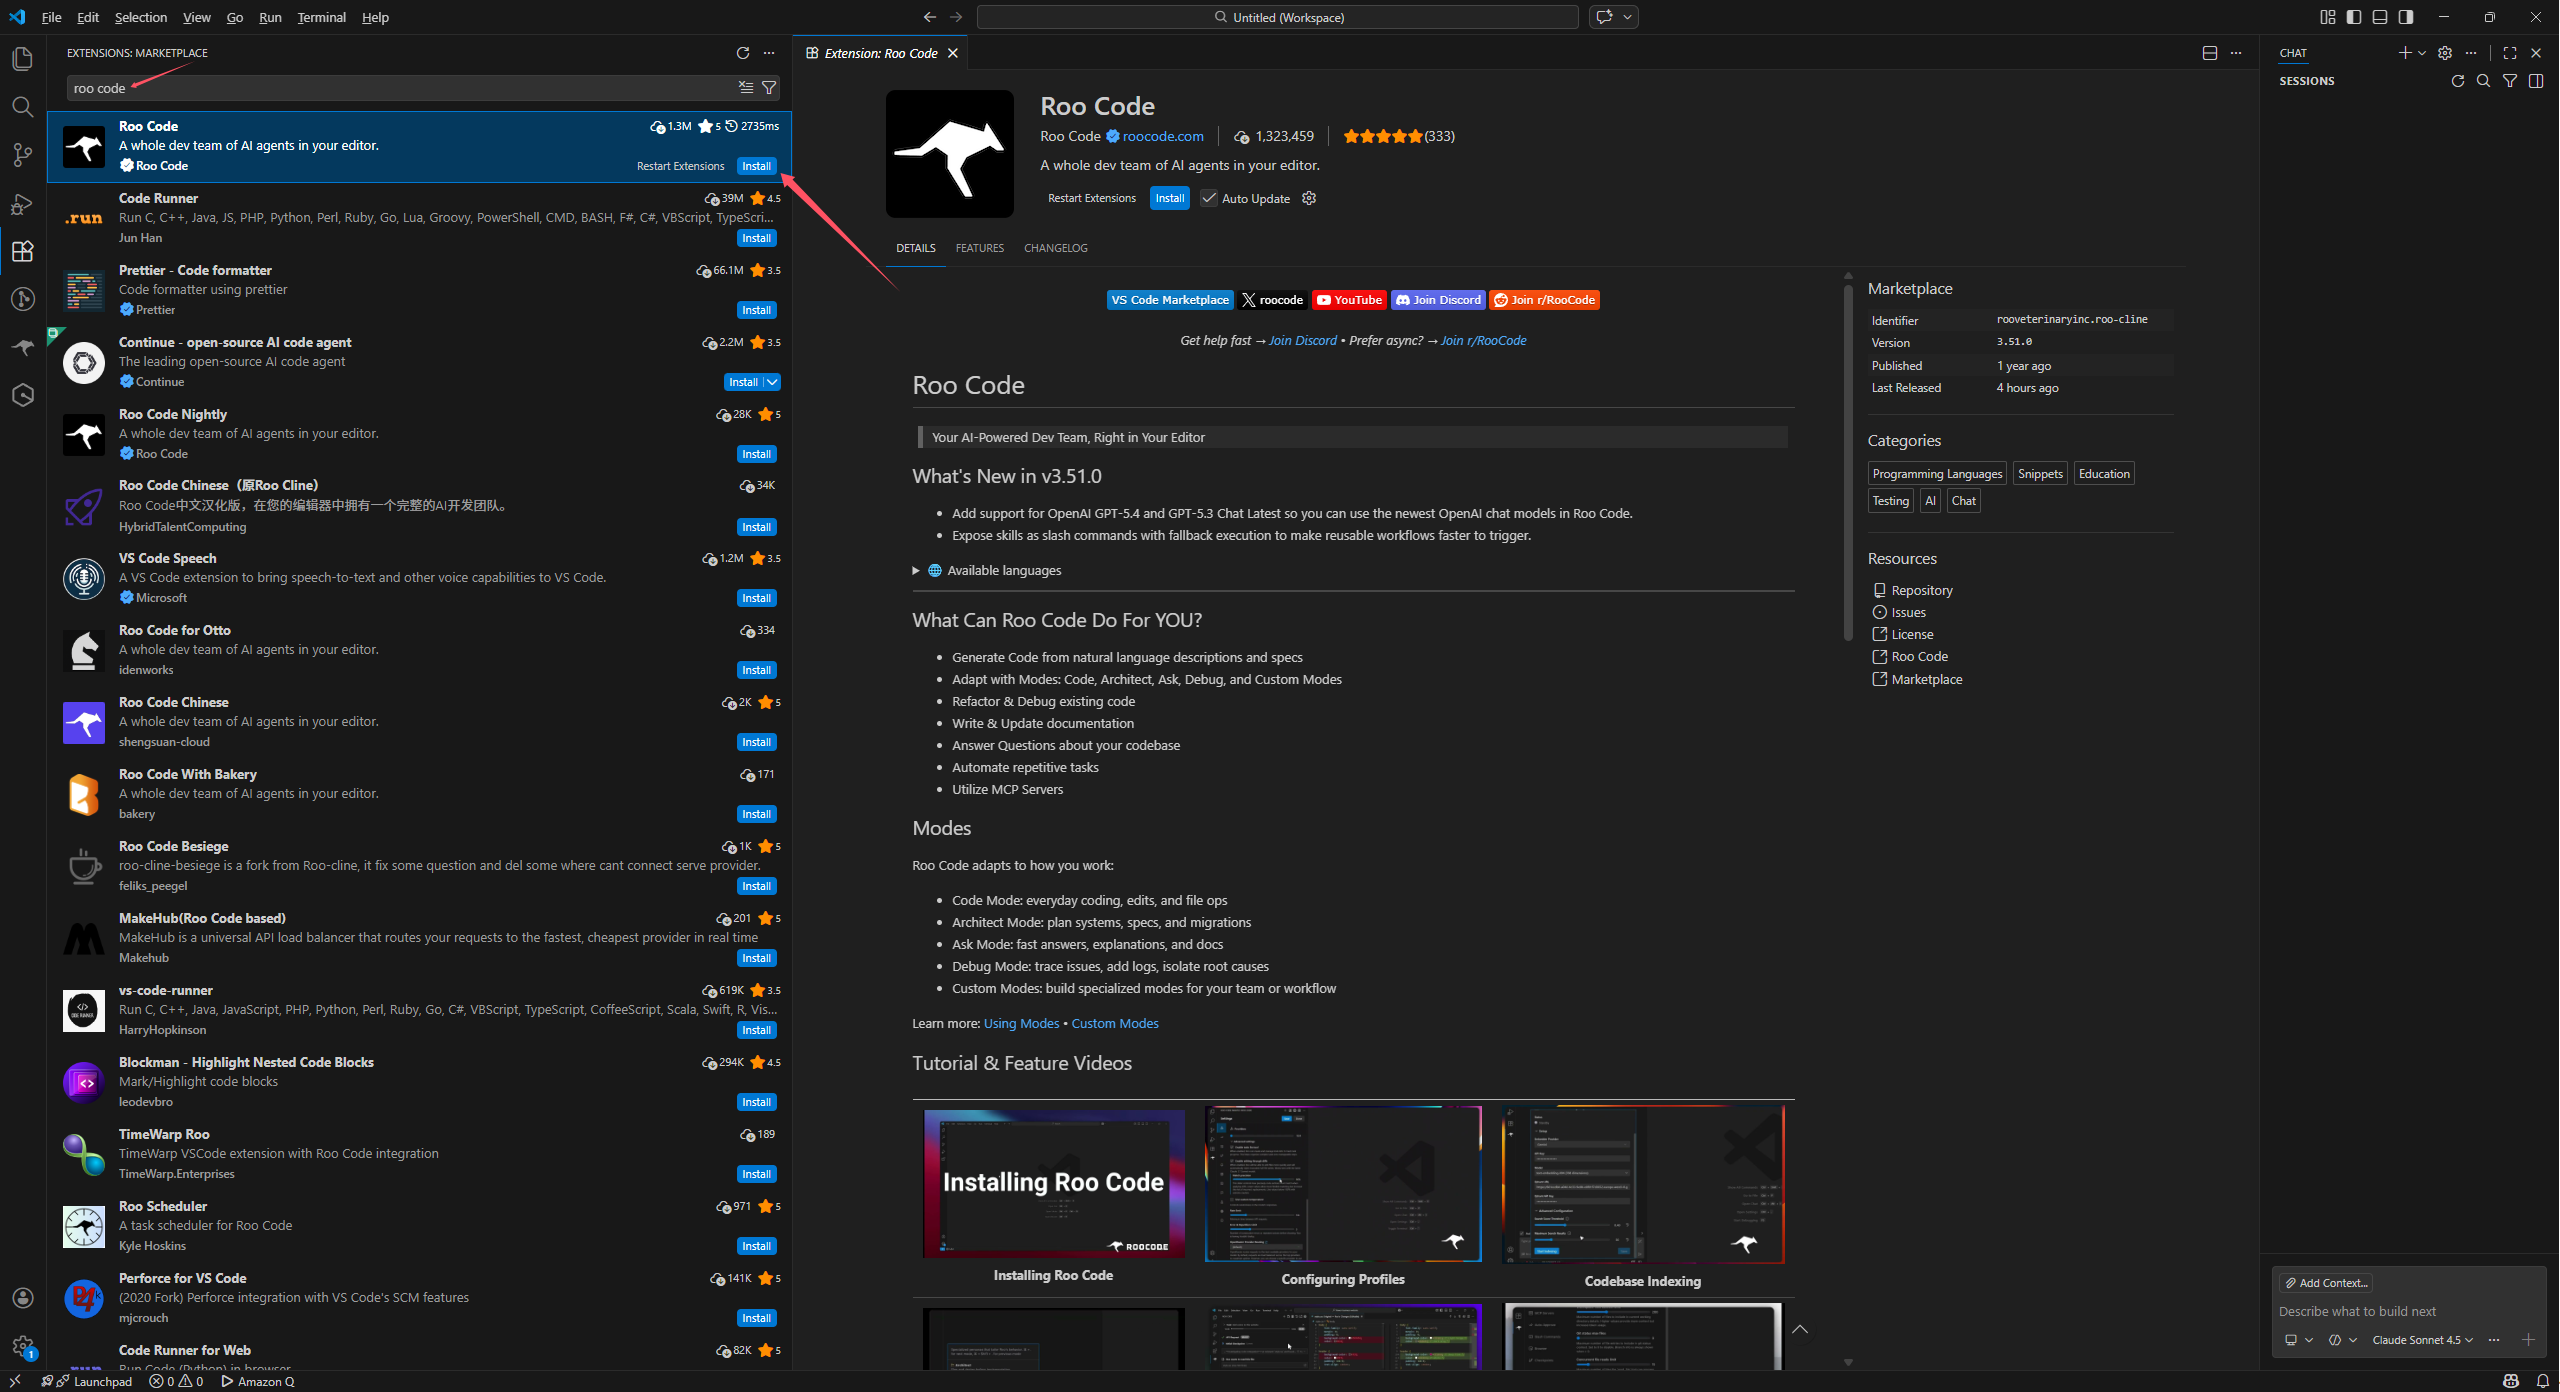Refresh the extensions marketplace list

click(743, 53)
